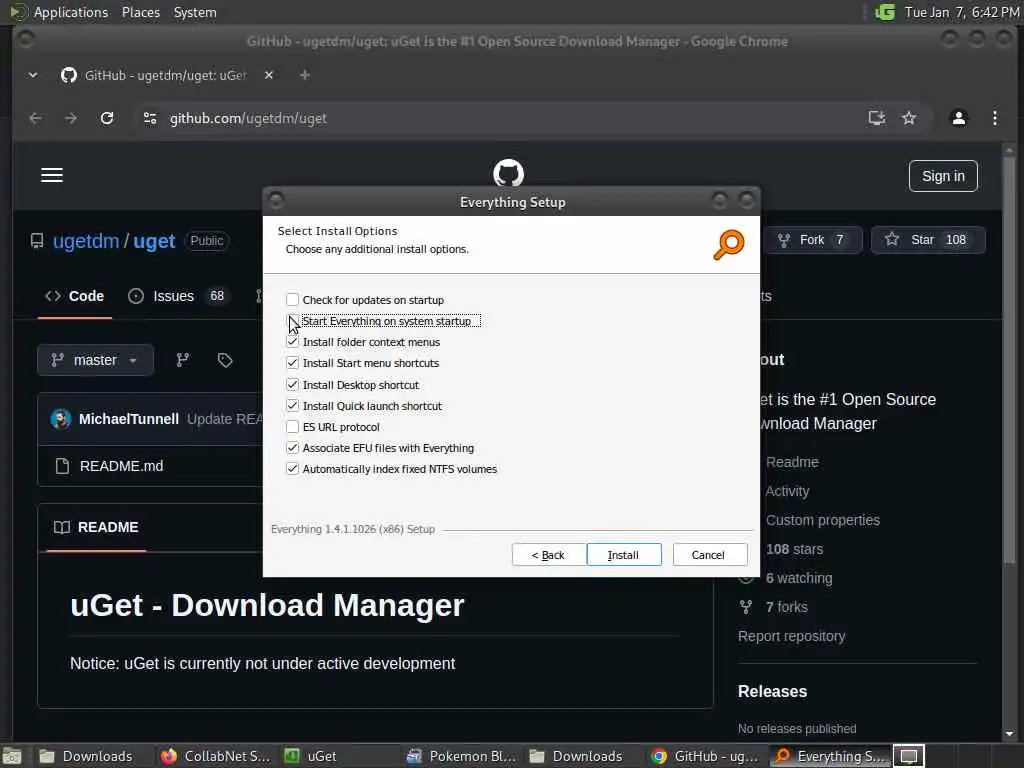Fork the uget repository
This screenshot has height=768, width=1024.
[x=812, y=240]
